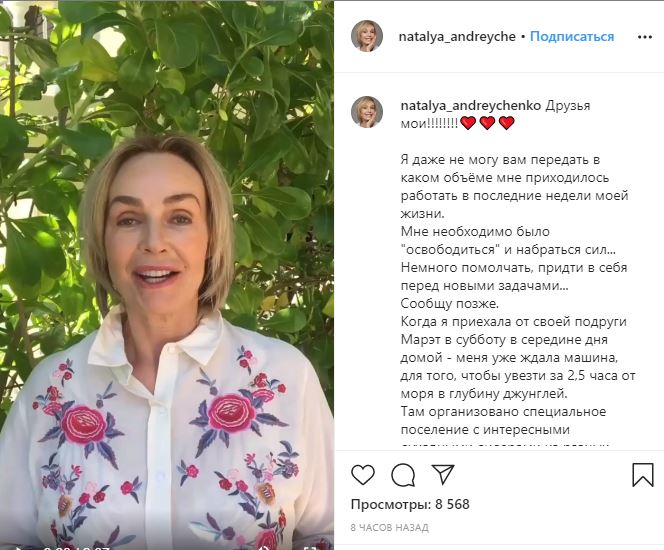
Task: Open natalya_andreyche profile from header
Action: (457, 37)
